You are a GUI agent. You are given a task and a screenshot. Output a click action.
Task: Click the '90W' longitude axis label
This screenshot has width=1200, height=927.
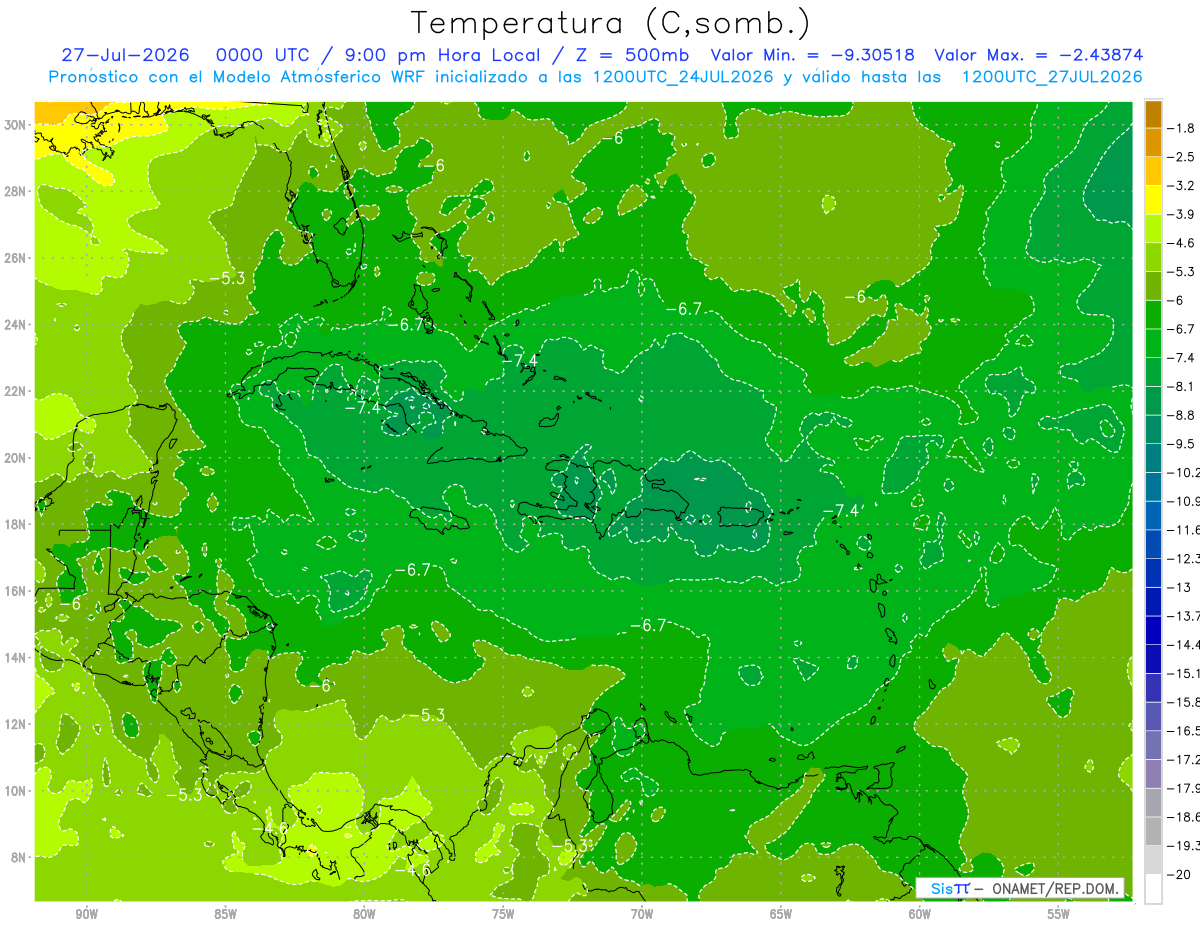(87, 914)
